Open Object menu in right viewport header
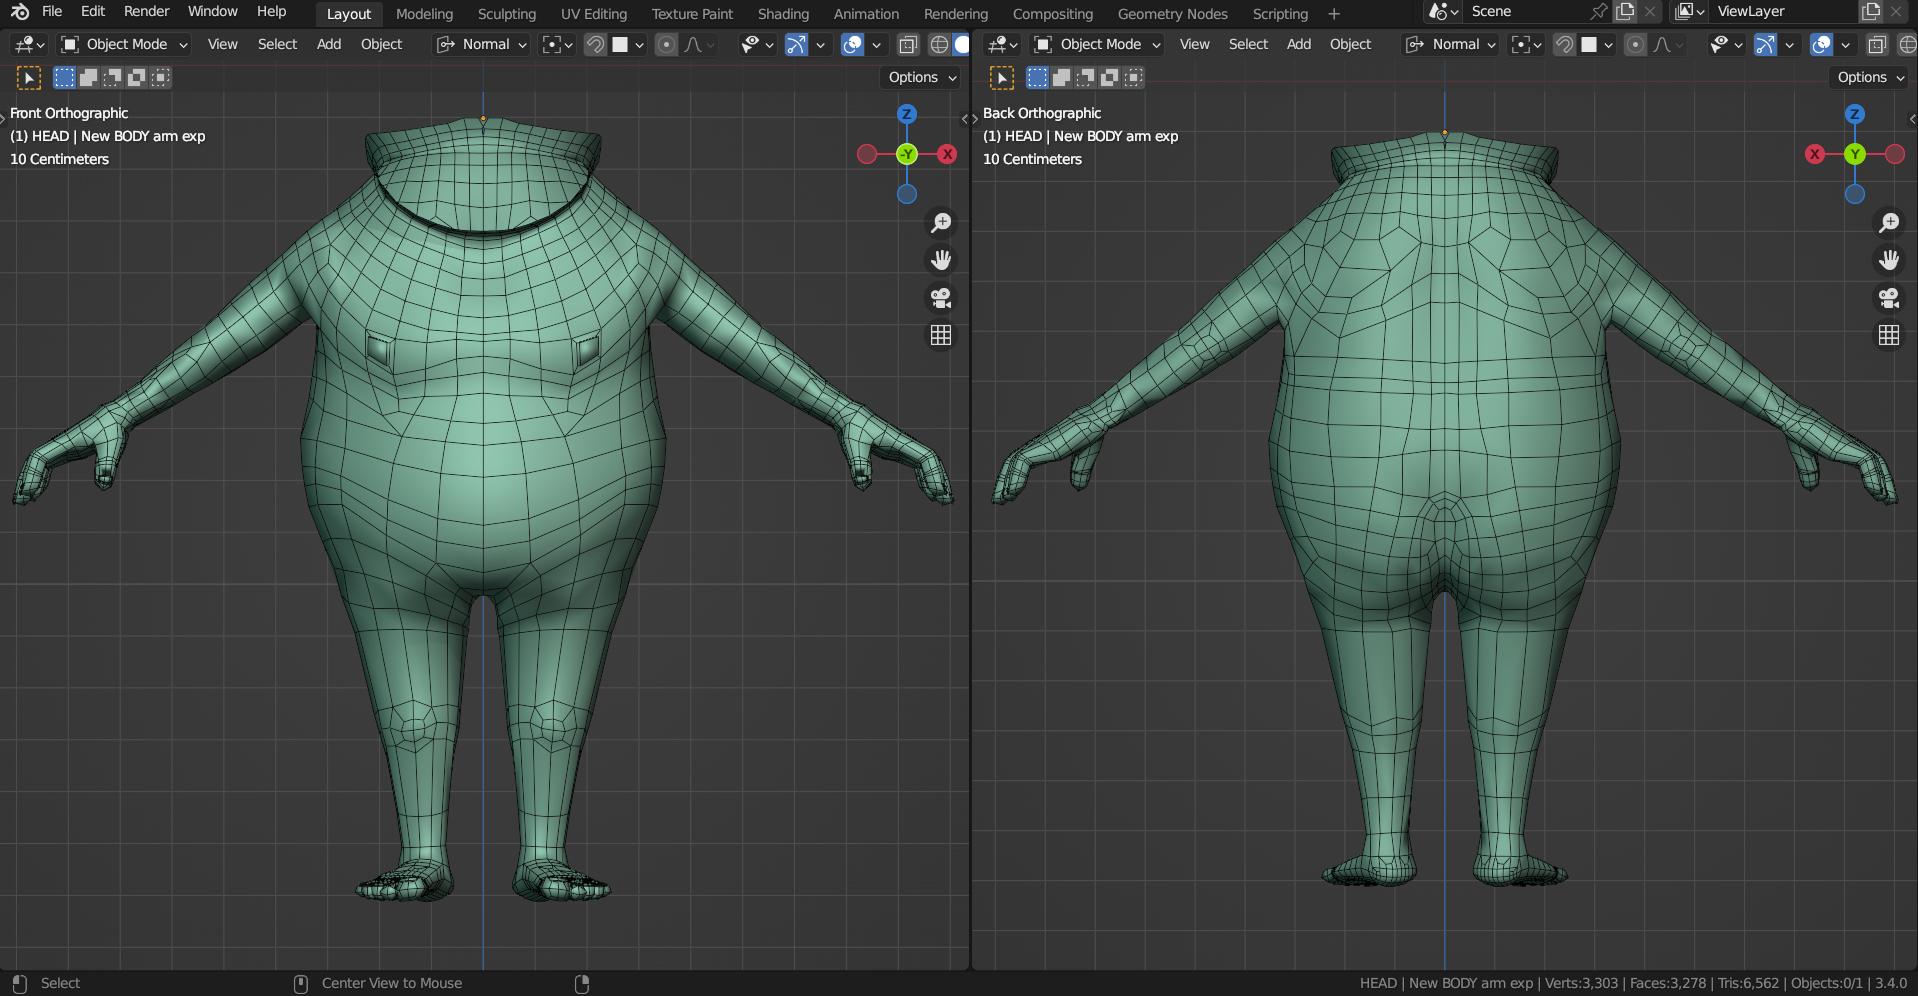The height and width of the screenshot is (996, 1918). (x=1350, y=45)
